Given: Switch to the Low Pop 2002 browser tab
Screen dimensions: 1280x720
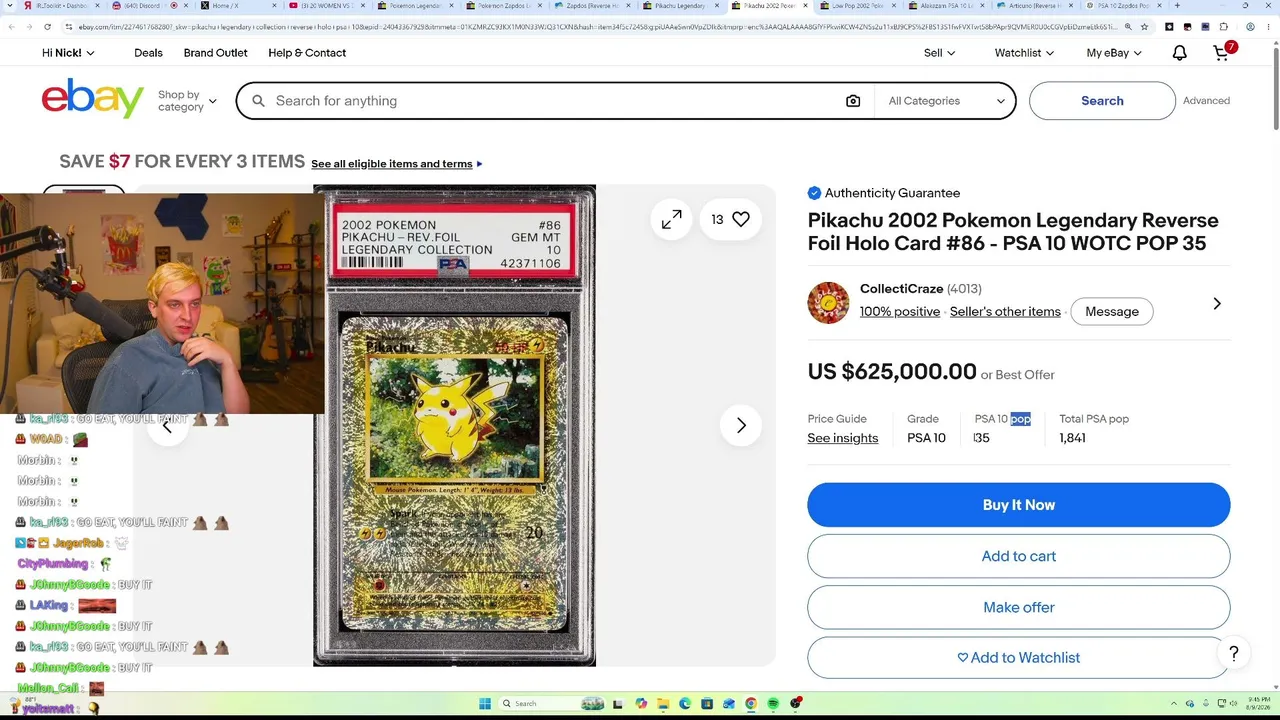Looking at the screenshot, I should pos(858,6).
